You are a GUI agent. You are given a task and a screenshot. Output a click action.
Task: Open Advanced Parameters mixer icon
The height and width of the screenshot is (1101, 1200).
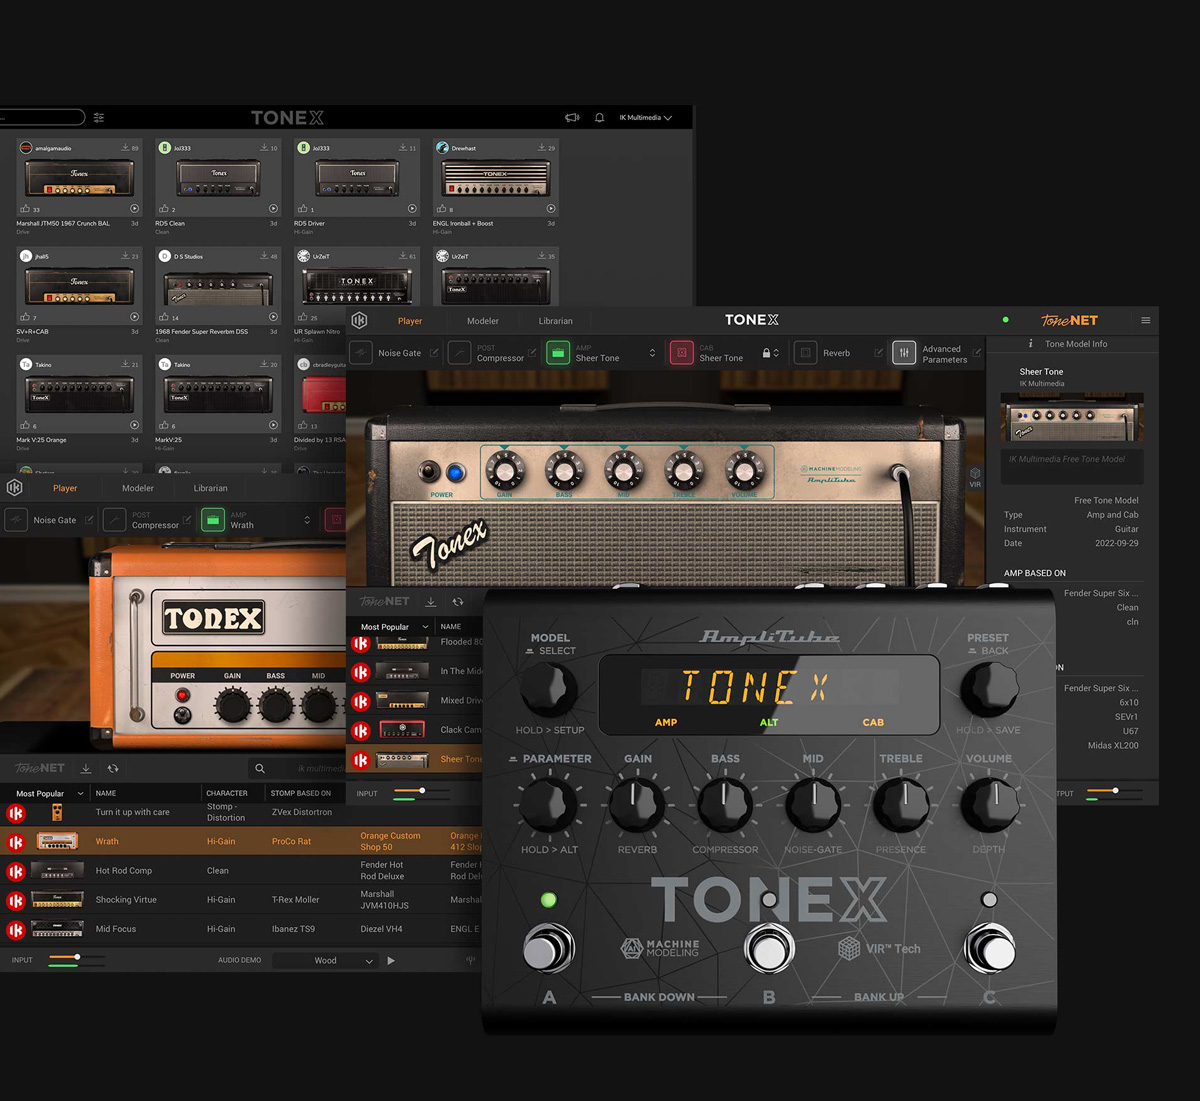pyautogui.click(x=904, y=353)
